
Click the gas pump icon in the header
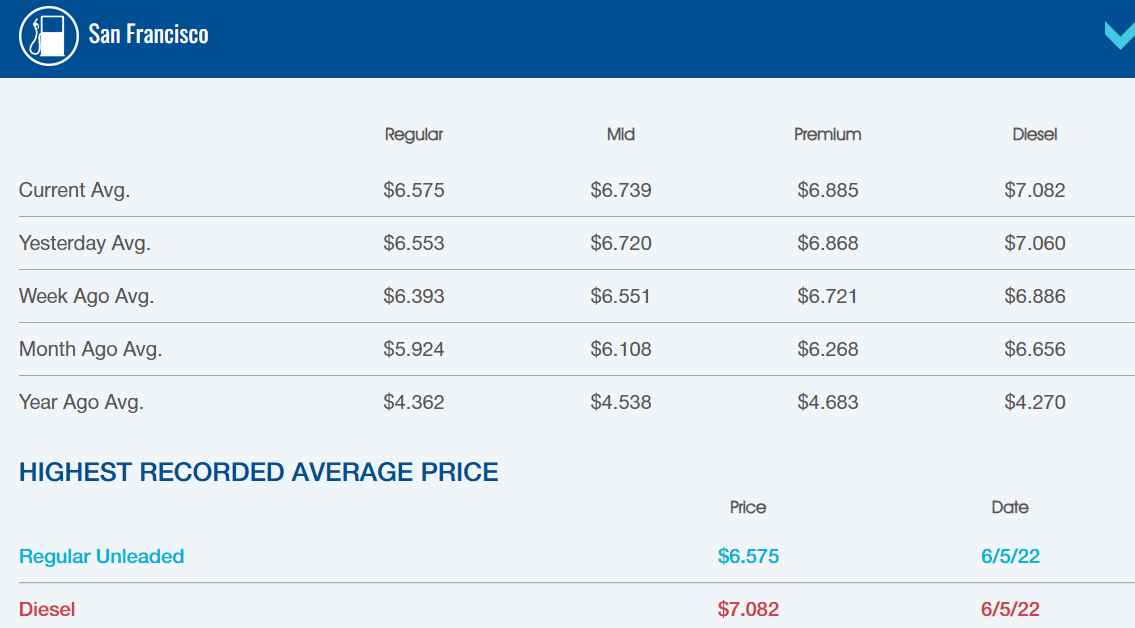[48, 33]
